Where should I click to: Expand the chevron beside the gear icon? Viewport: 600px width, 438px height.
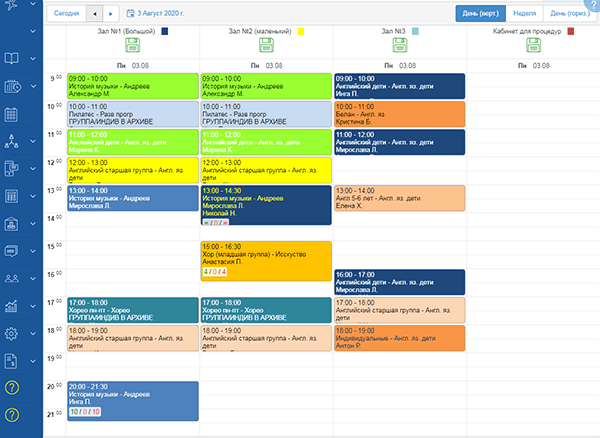(x=33, y=334)
